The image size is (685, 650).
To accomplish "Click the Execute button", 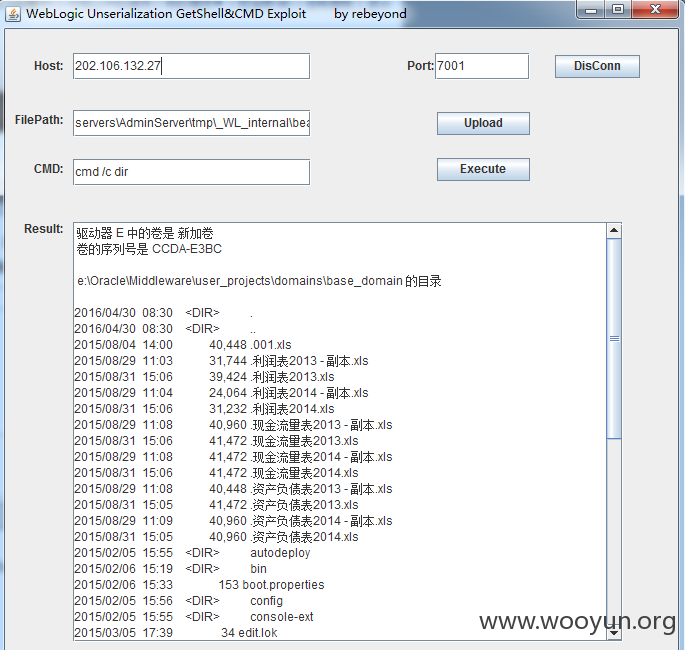I will 483,169.
